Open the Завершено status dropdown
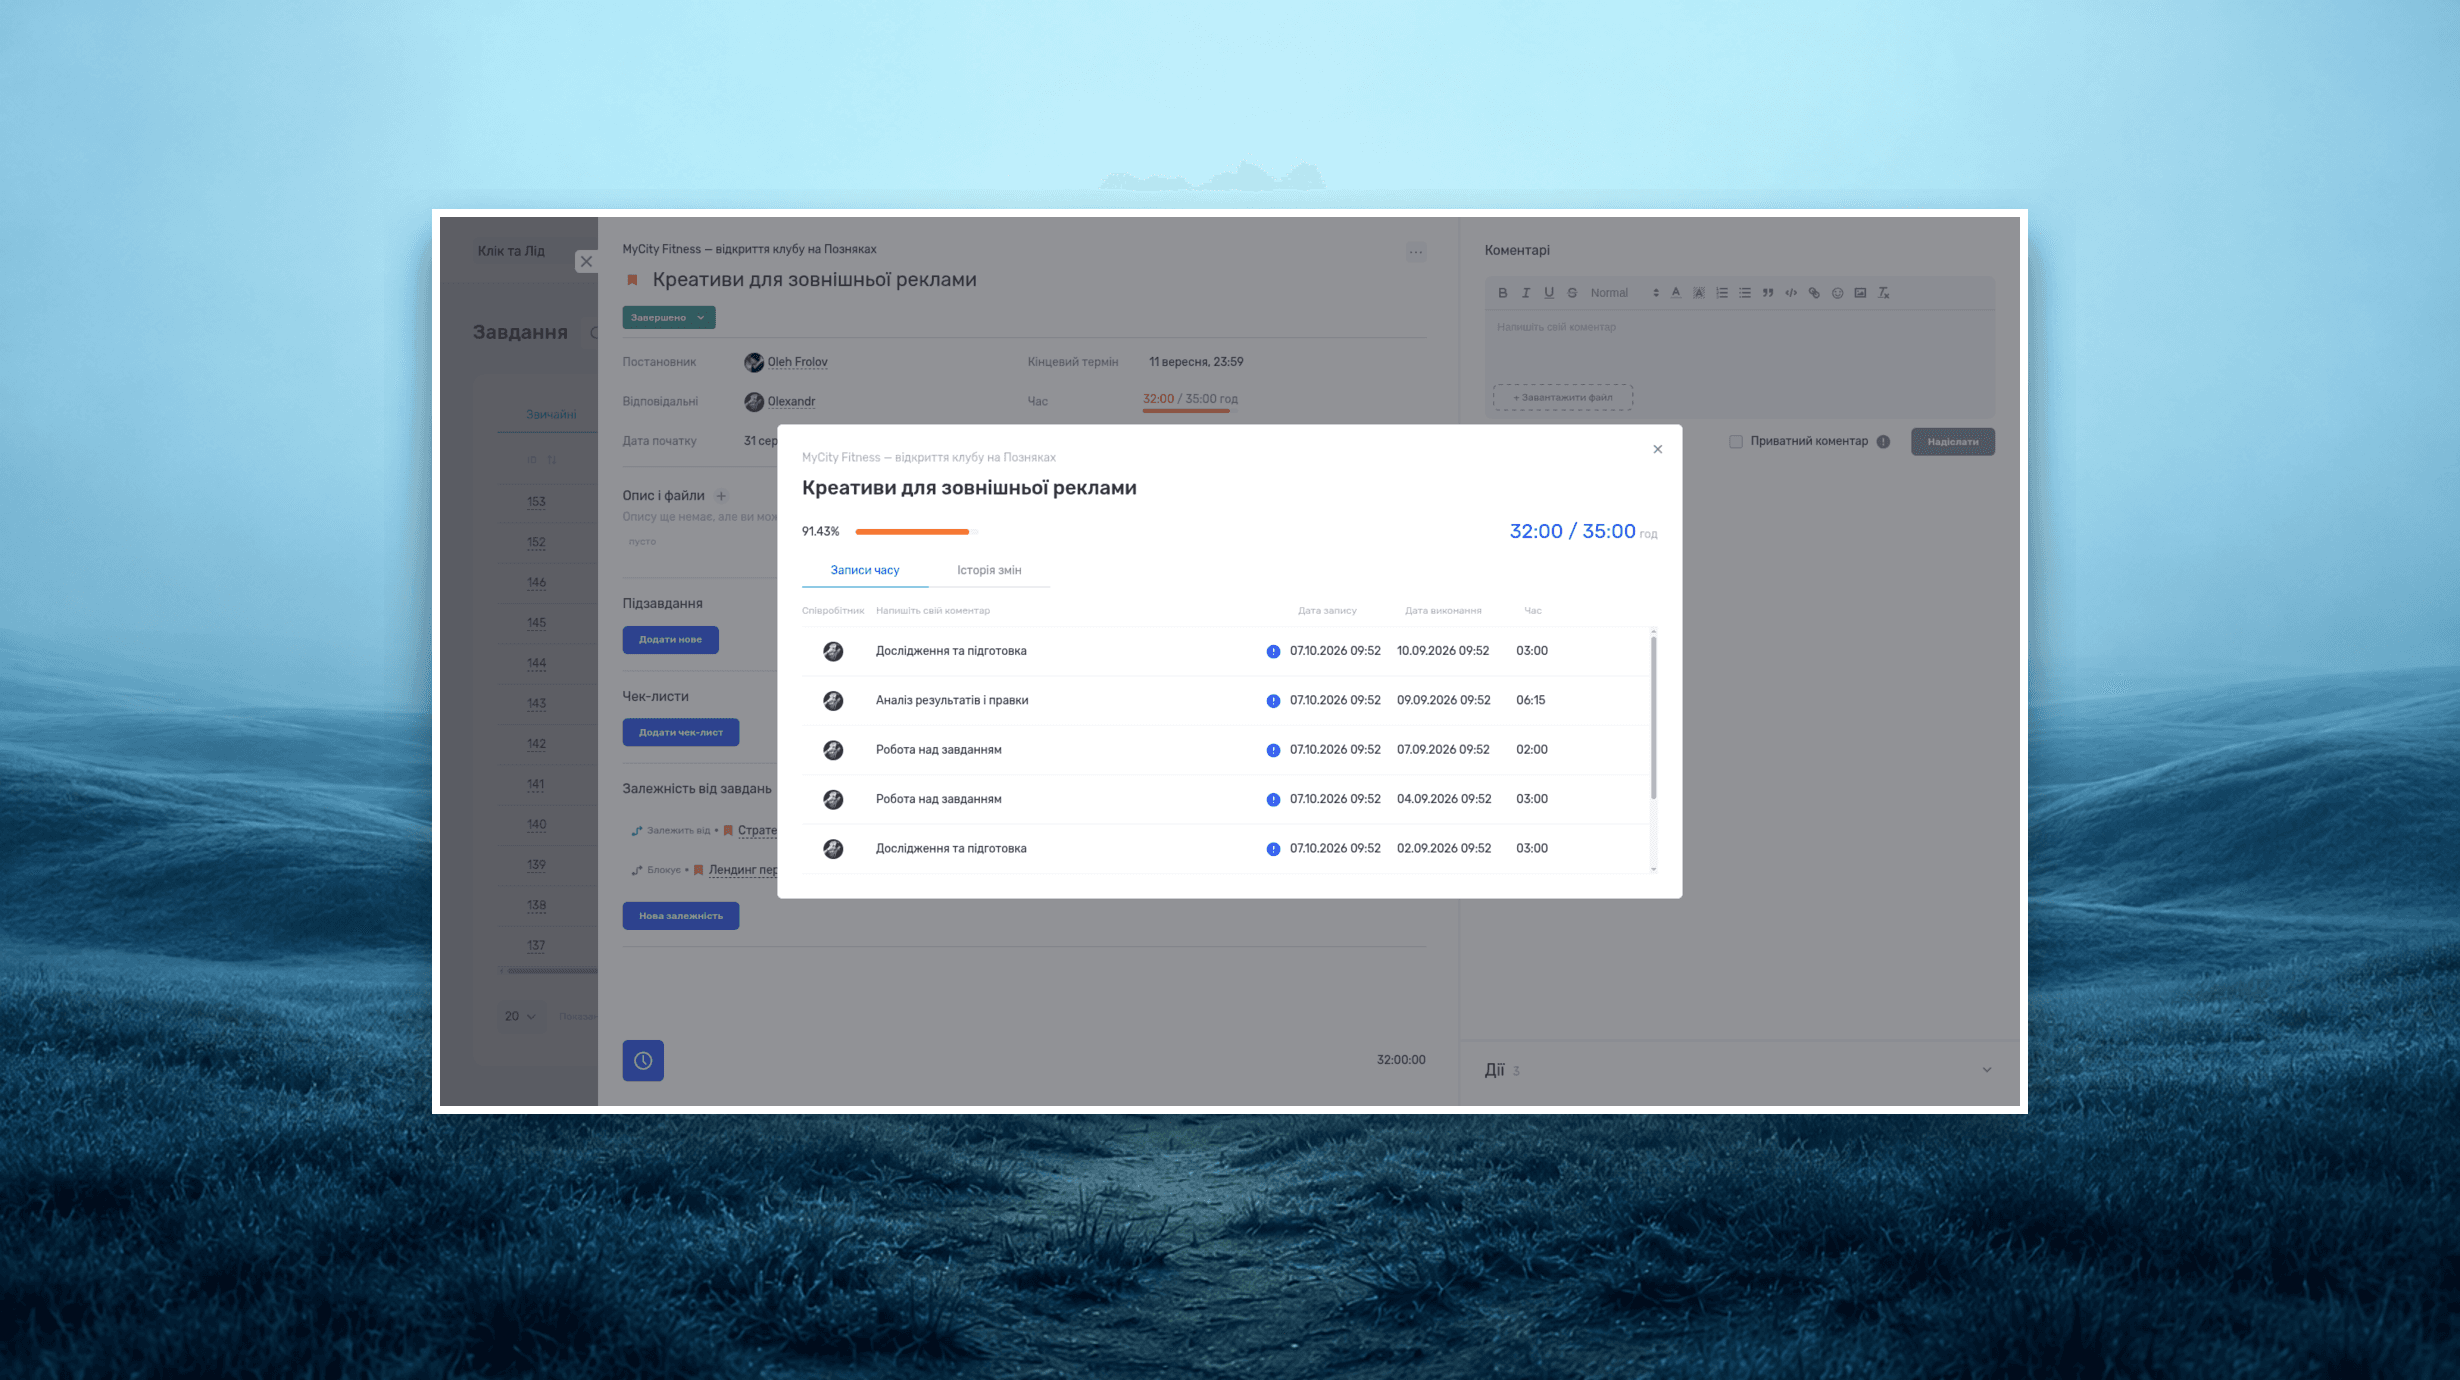The height and width of the screenshot is (1380, 2460). click(669, 317)
